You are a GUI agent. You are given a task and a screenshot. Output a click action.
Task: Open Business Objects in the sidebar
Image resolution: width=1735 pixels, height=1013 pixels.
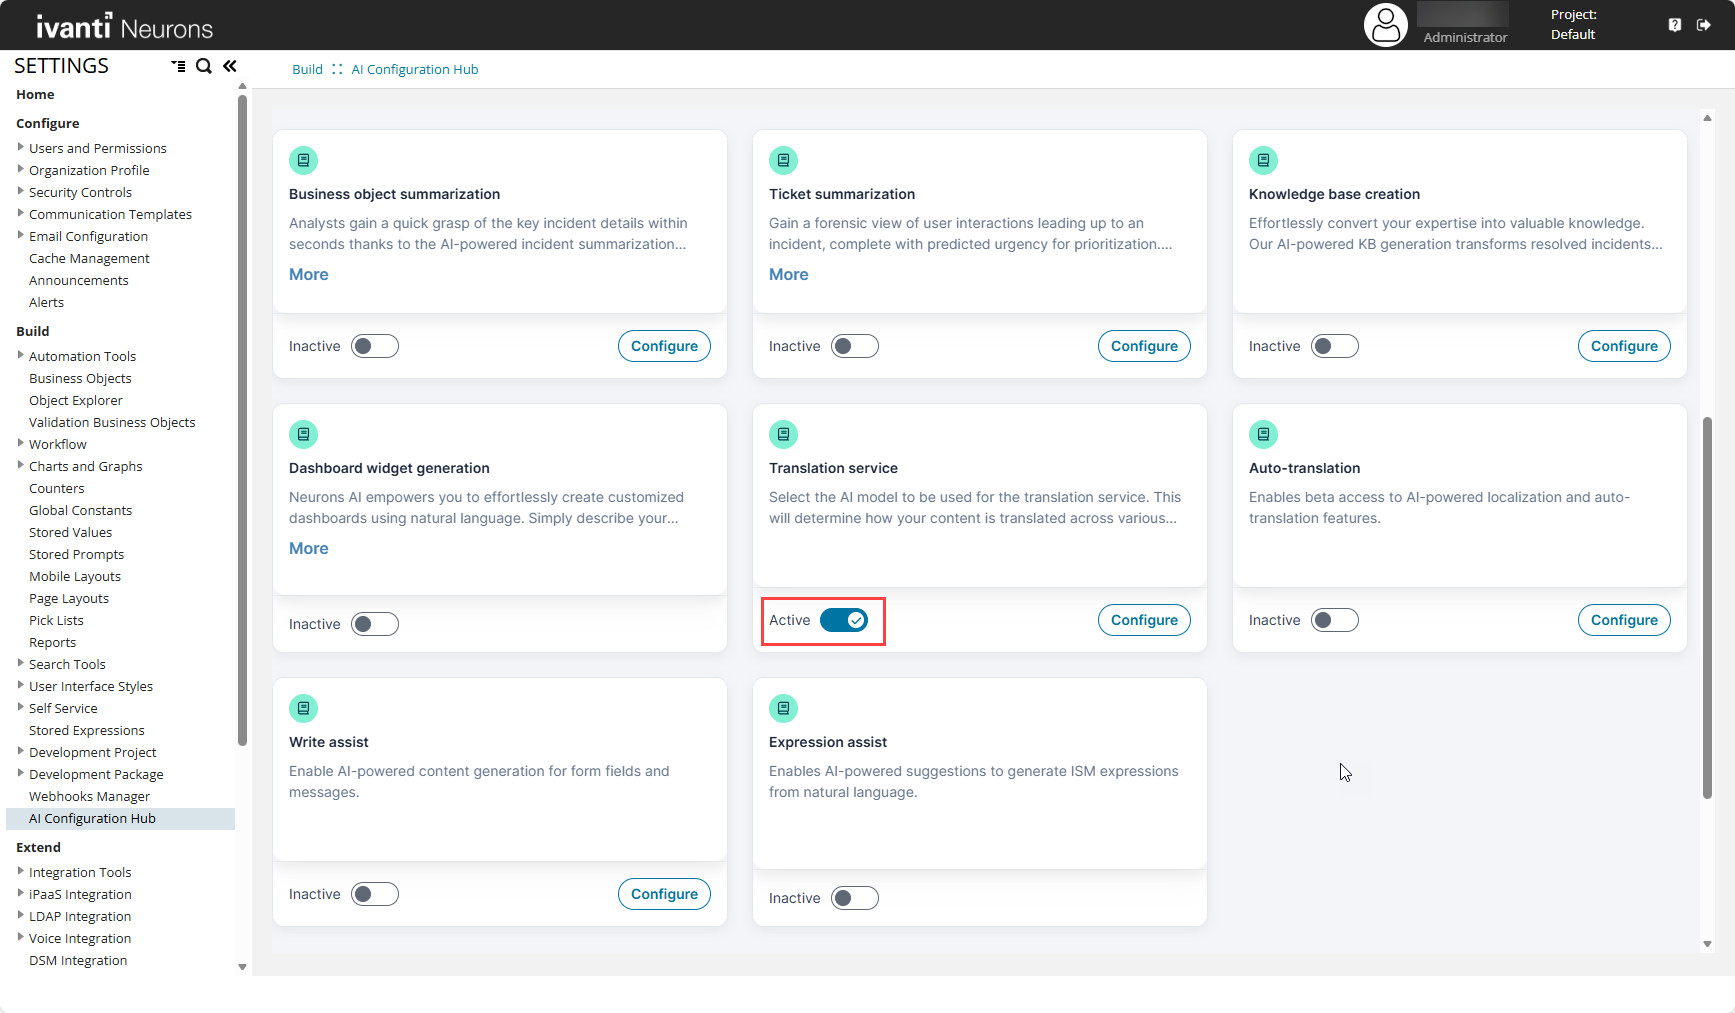click(80, 378)
